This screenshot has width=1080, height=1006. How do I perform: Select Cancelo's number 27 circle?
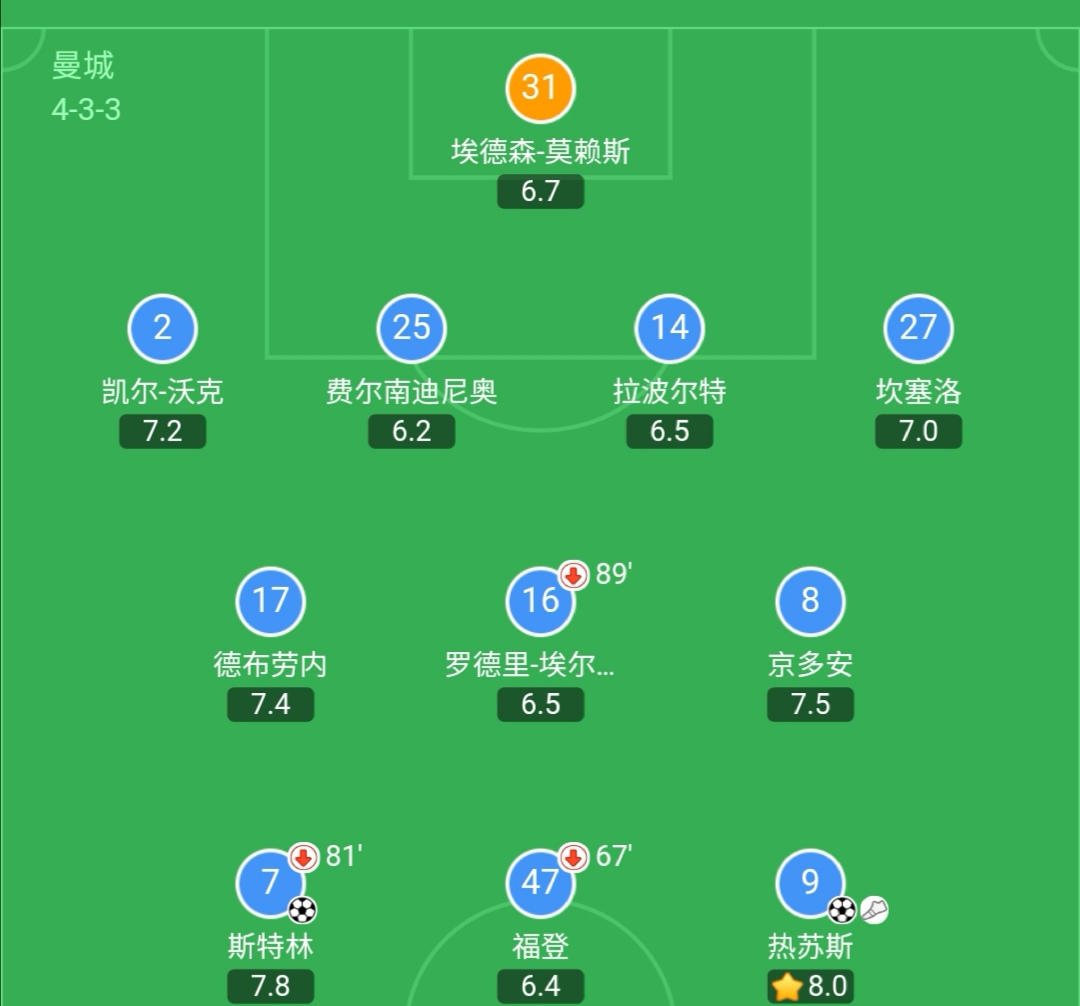(918, 328)
